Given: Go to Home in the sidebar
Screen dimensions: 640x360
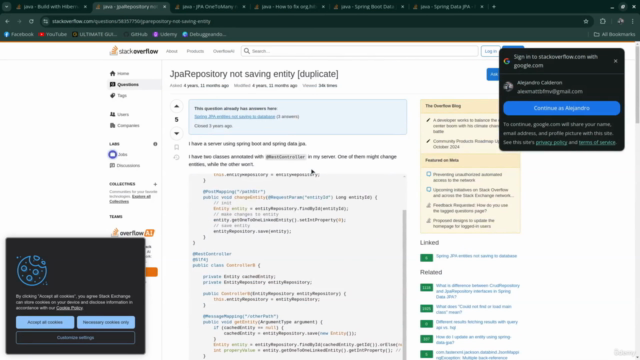Looking at the screenshot, I should click(123, 73).
